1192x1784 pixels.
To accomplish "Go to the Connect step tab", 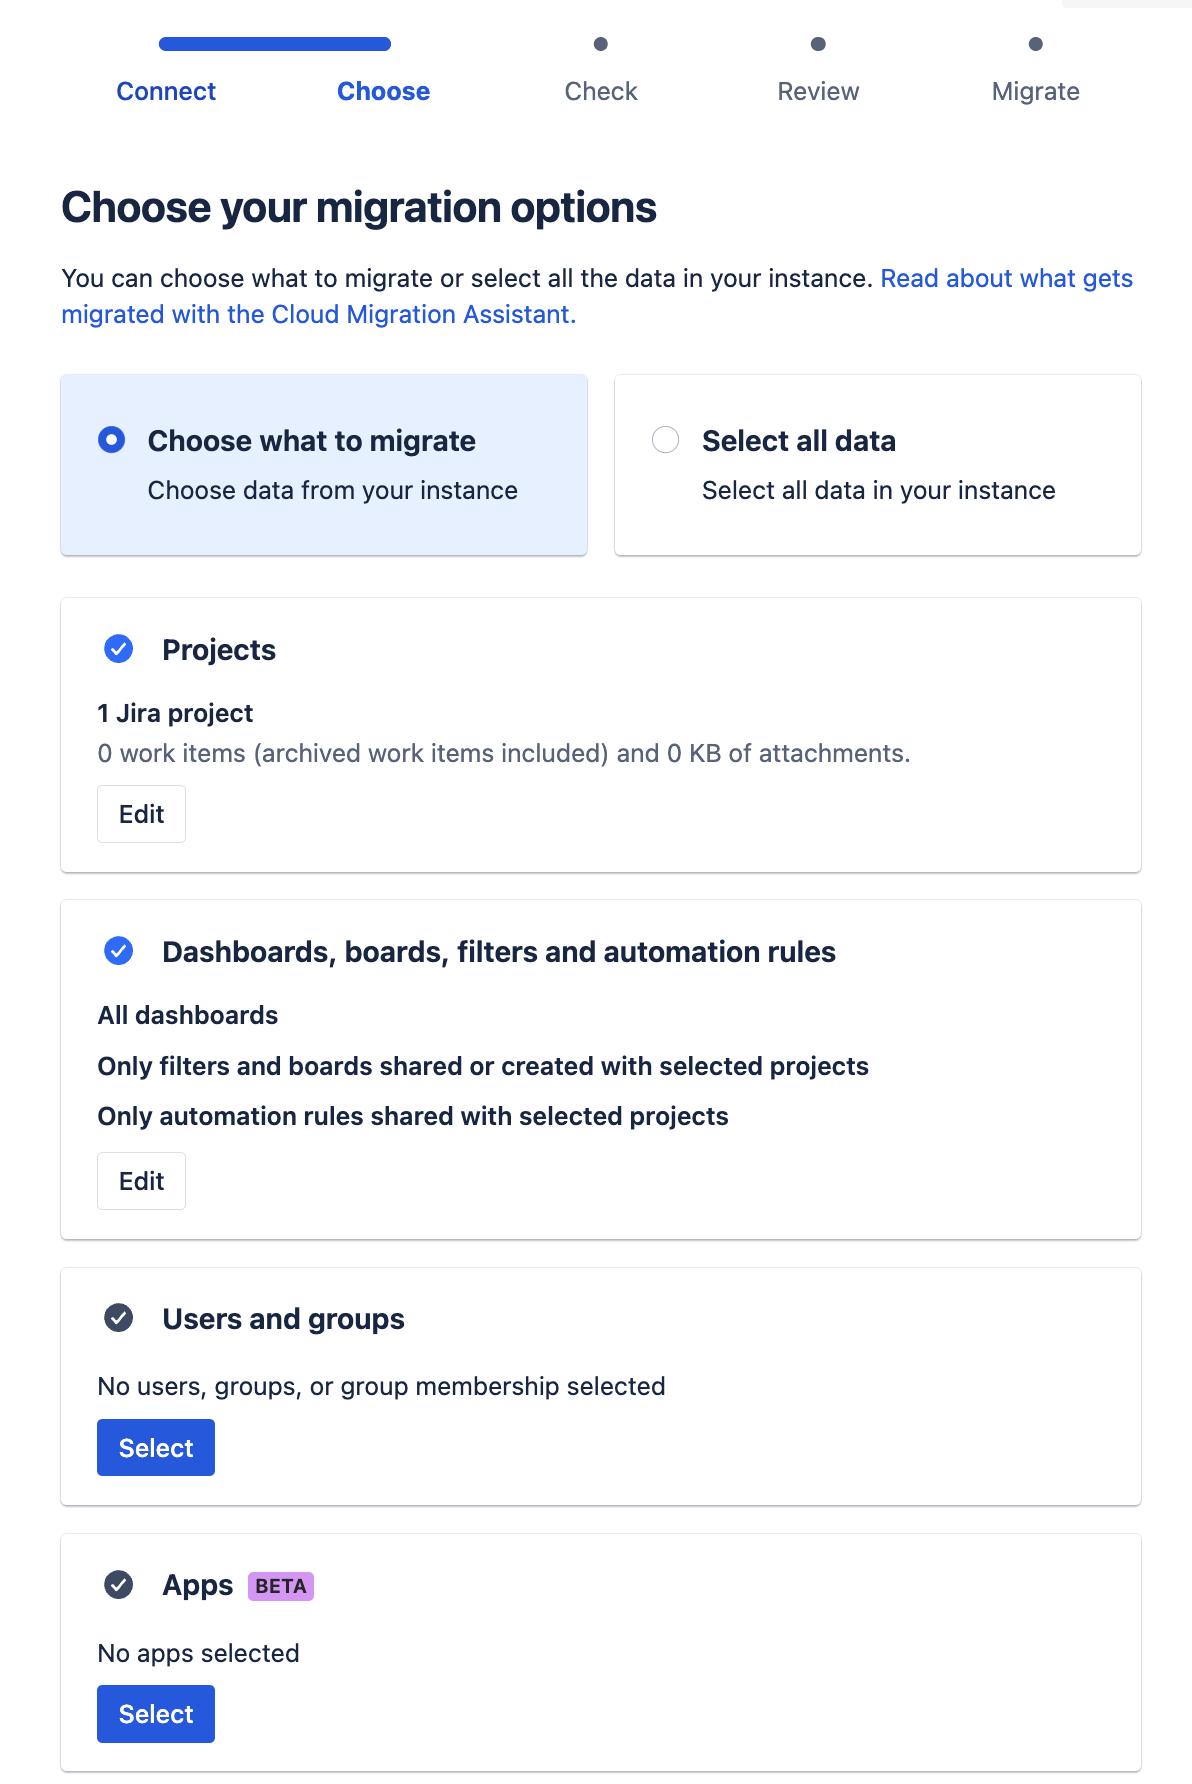I will point(166,91).
